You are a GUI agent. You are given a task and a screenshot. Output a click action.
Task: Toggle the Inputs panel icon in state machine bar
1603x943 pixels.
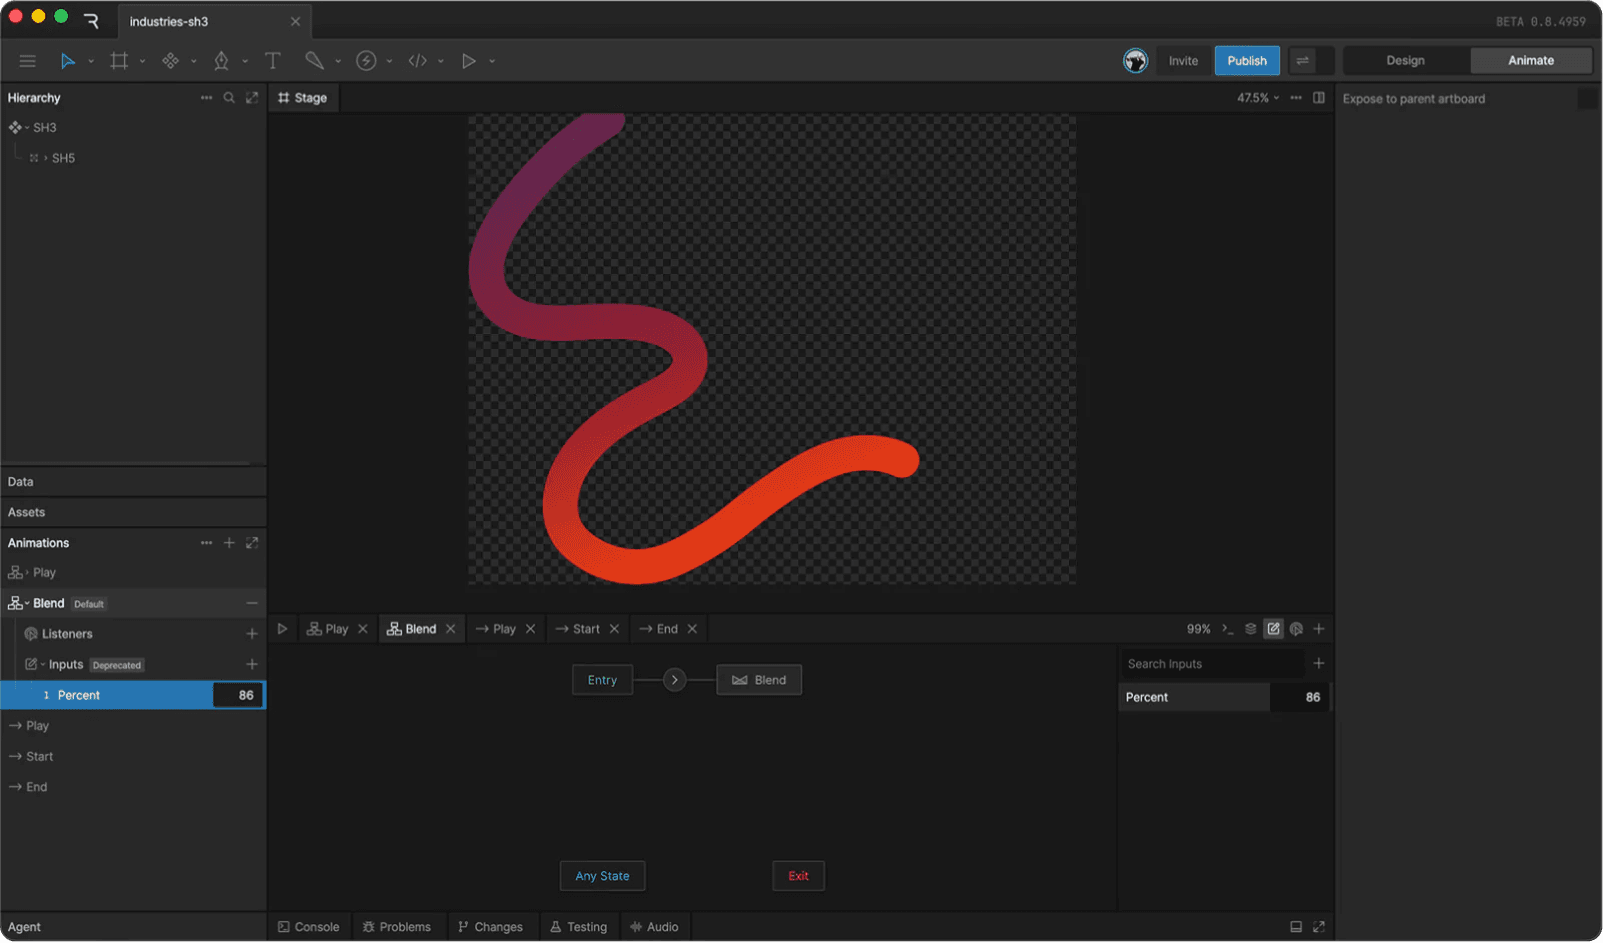[x=1273, y=629]
